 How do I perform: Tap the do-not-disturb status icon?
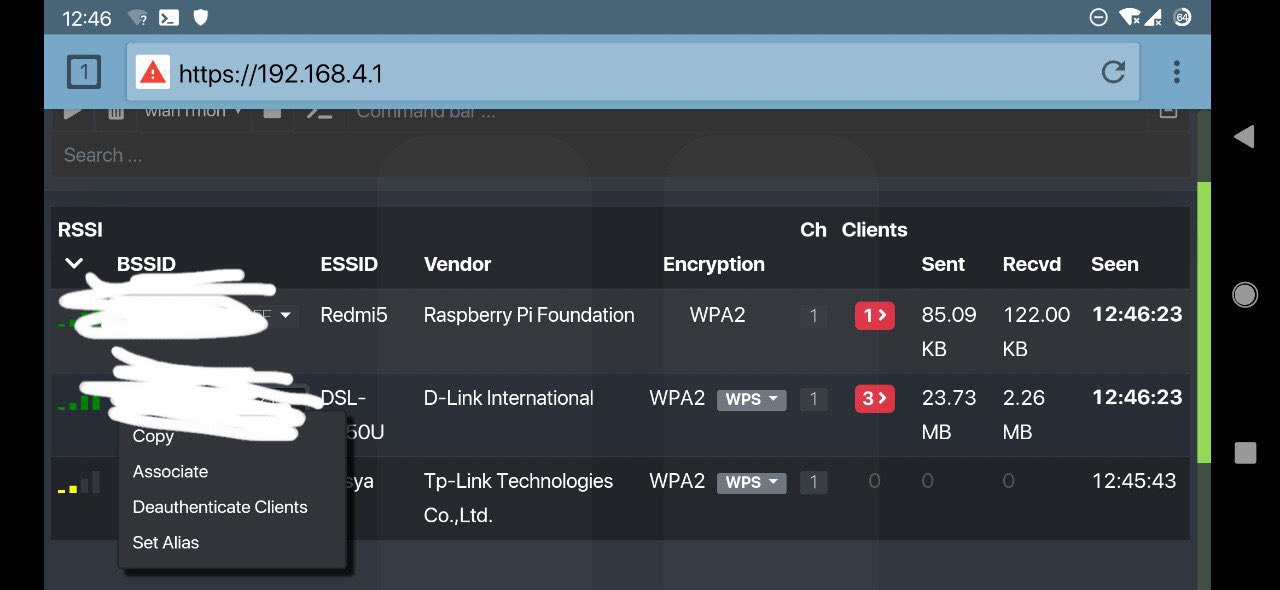pyautogui.click(x=1098, y=17)
